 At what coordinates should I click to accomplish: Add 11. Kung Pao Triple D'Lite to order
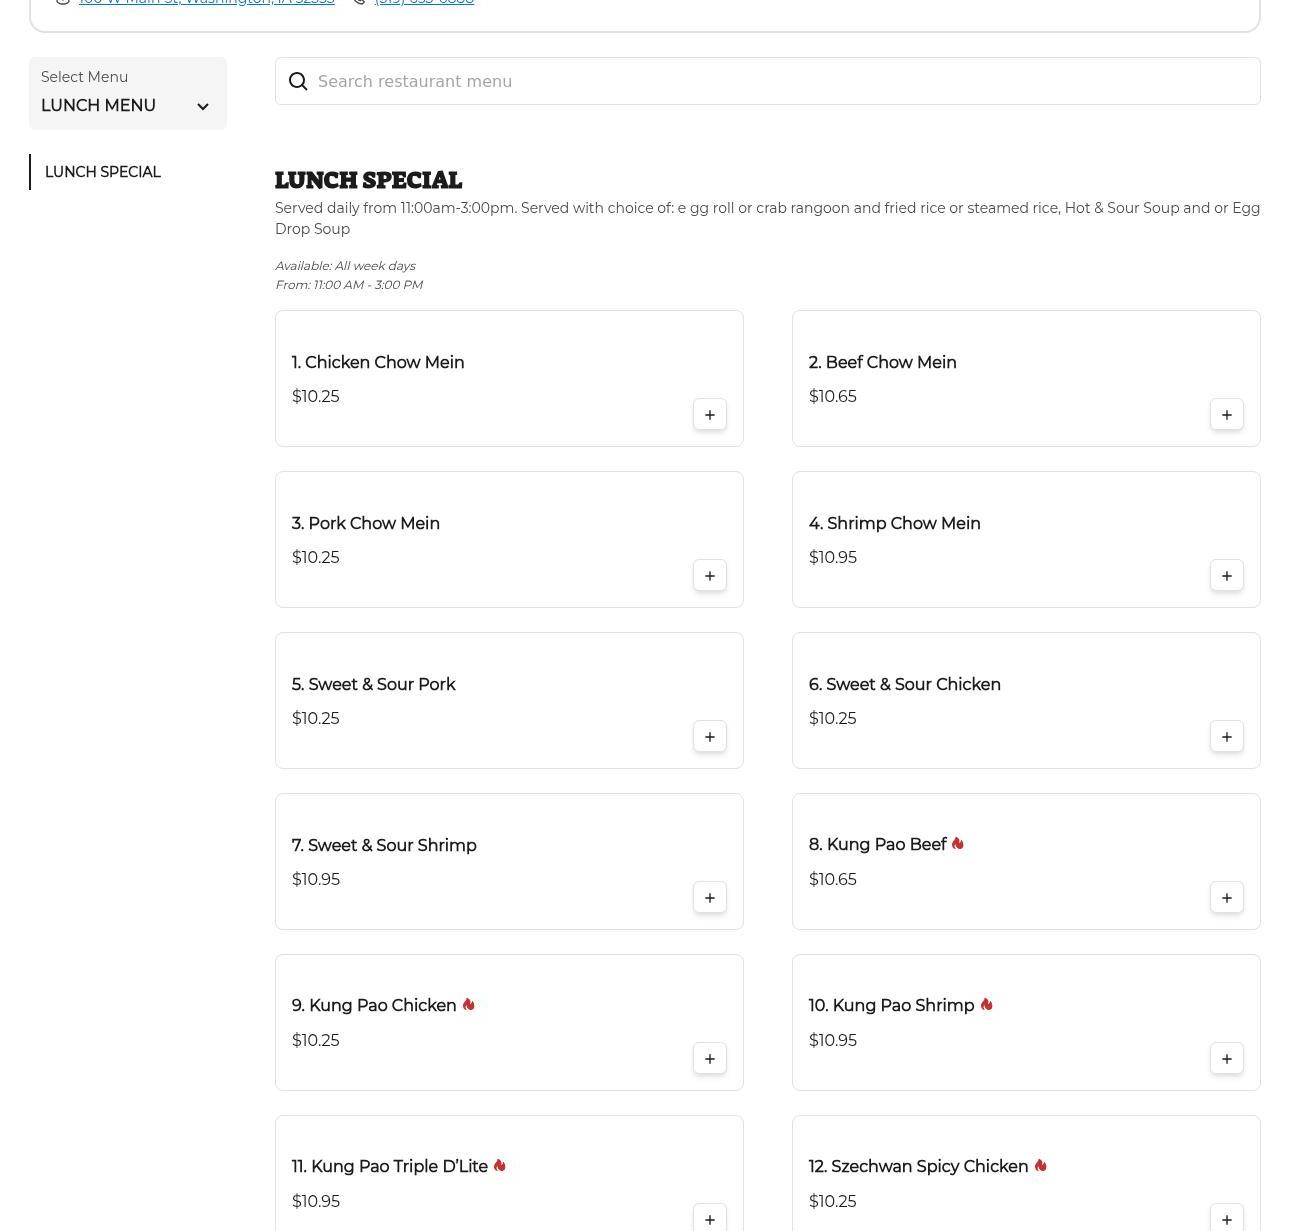tap(710, 1219)
